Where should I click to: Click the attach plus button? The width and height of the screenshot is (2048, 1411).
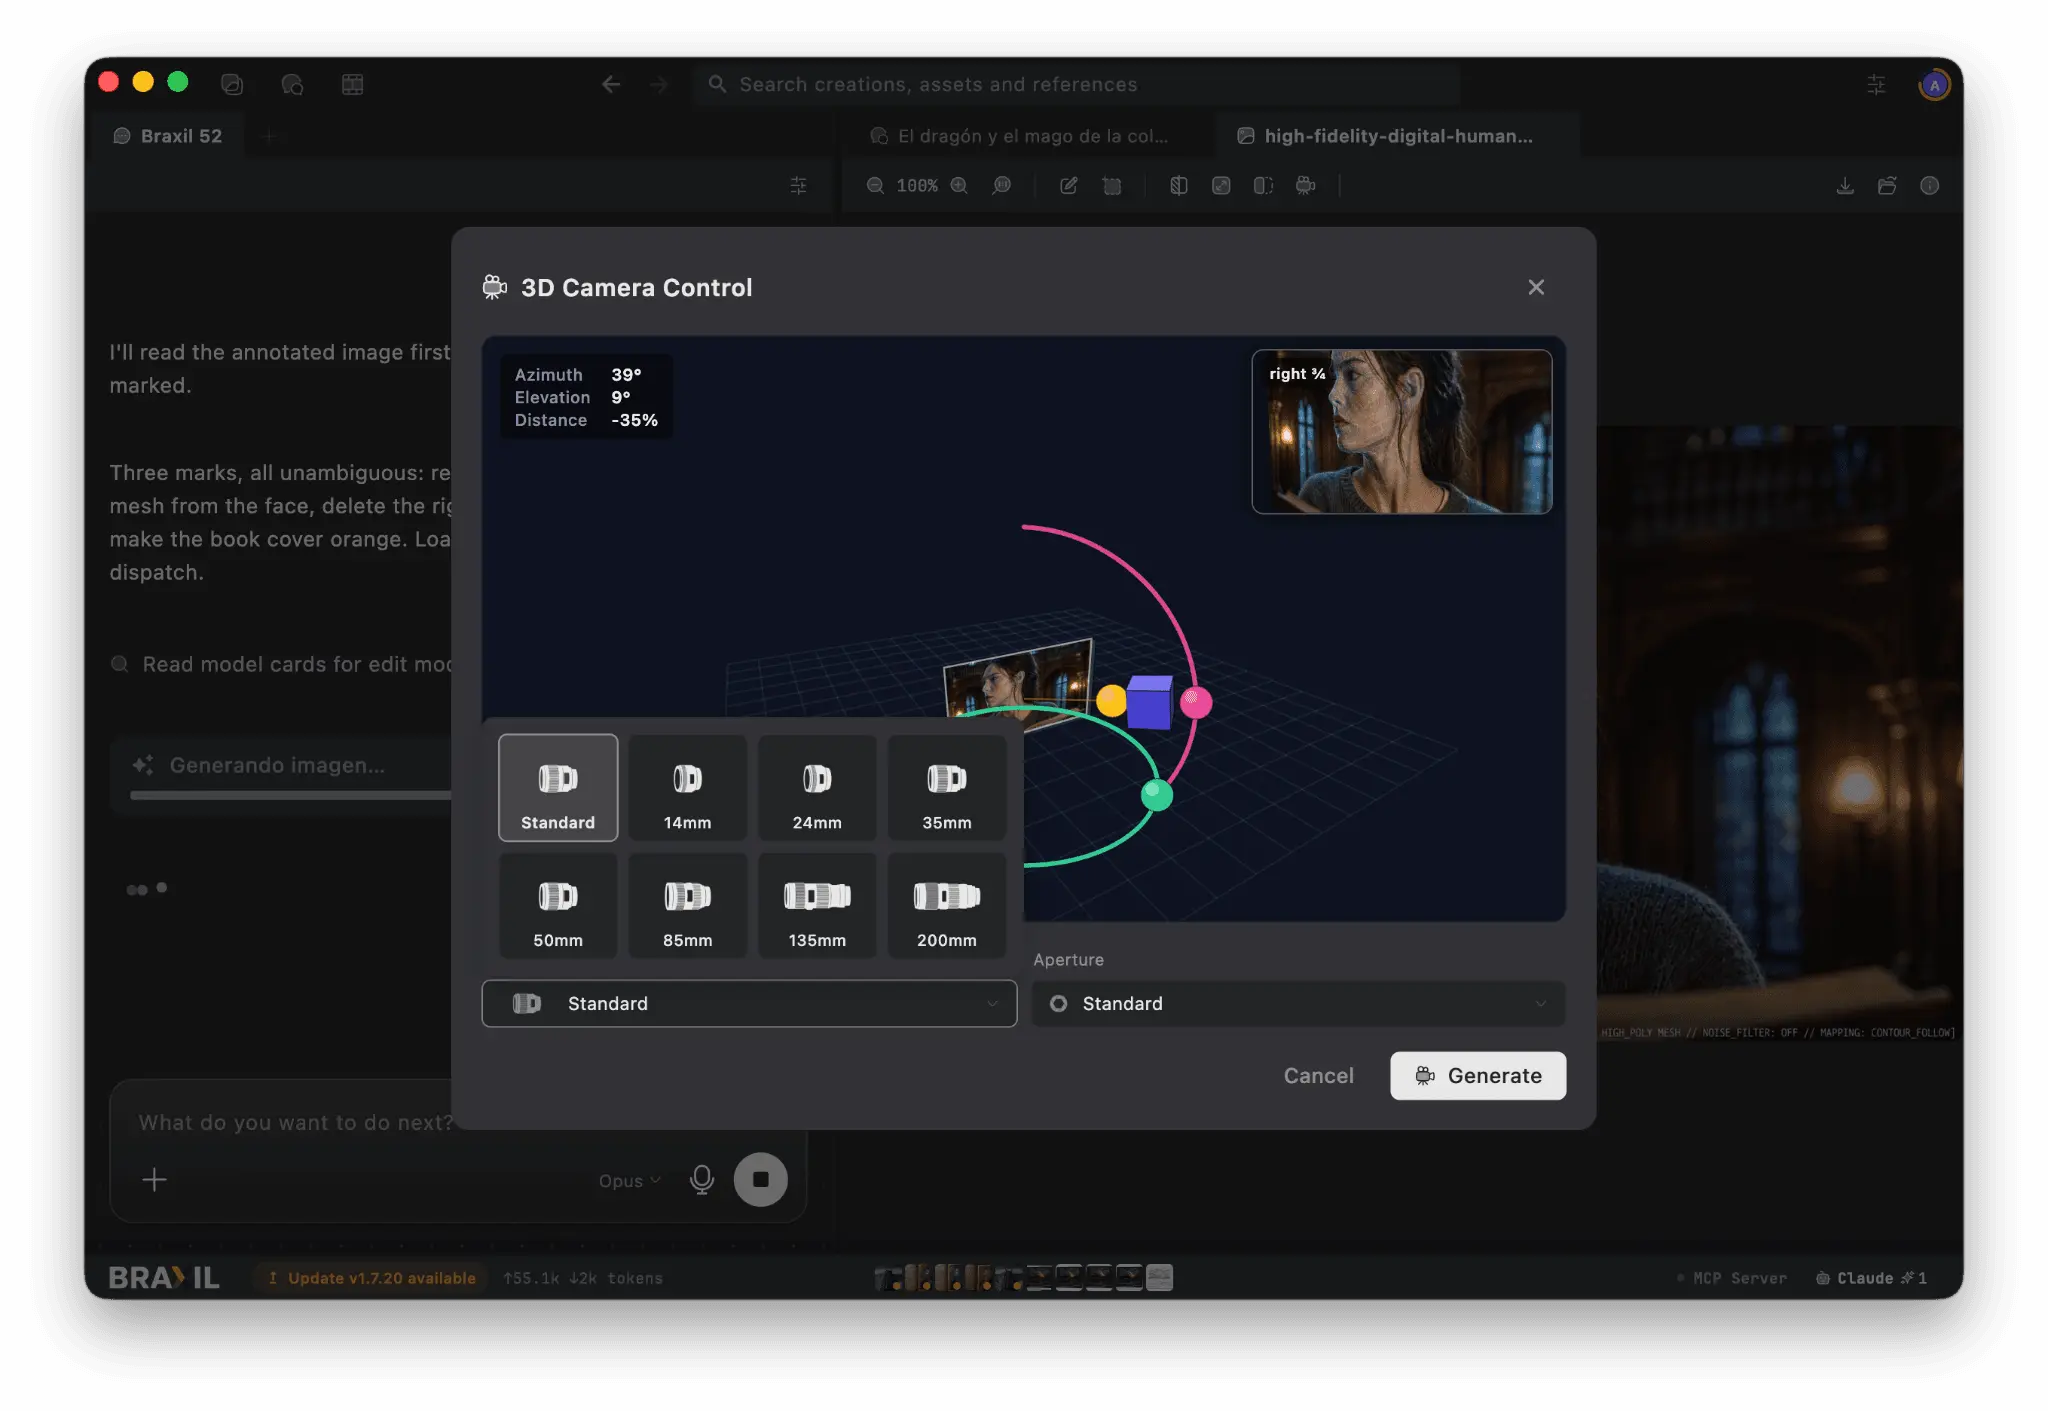[154, 1180]
